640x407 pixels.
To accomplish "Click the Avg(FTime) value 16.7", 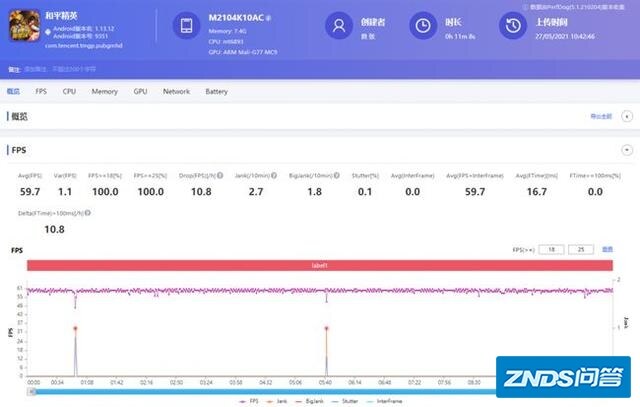I will (537, 191).
